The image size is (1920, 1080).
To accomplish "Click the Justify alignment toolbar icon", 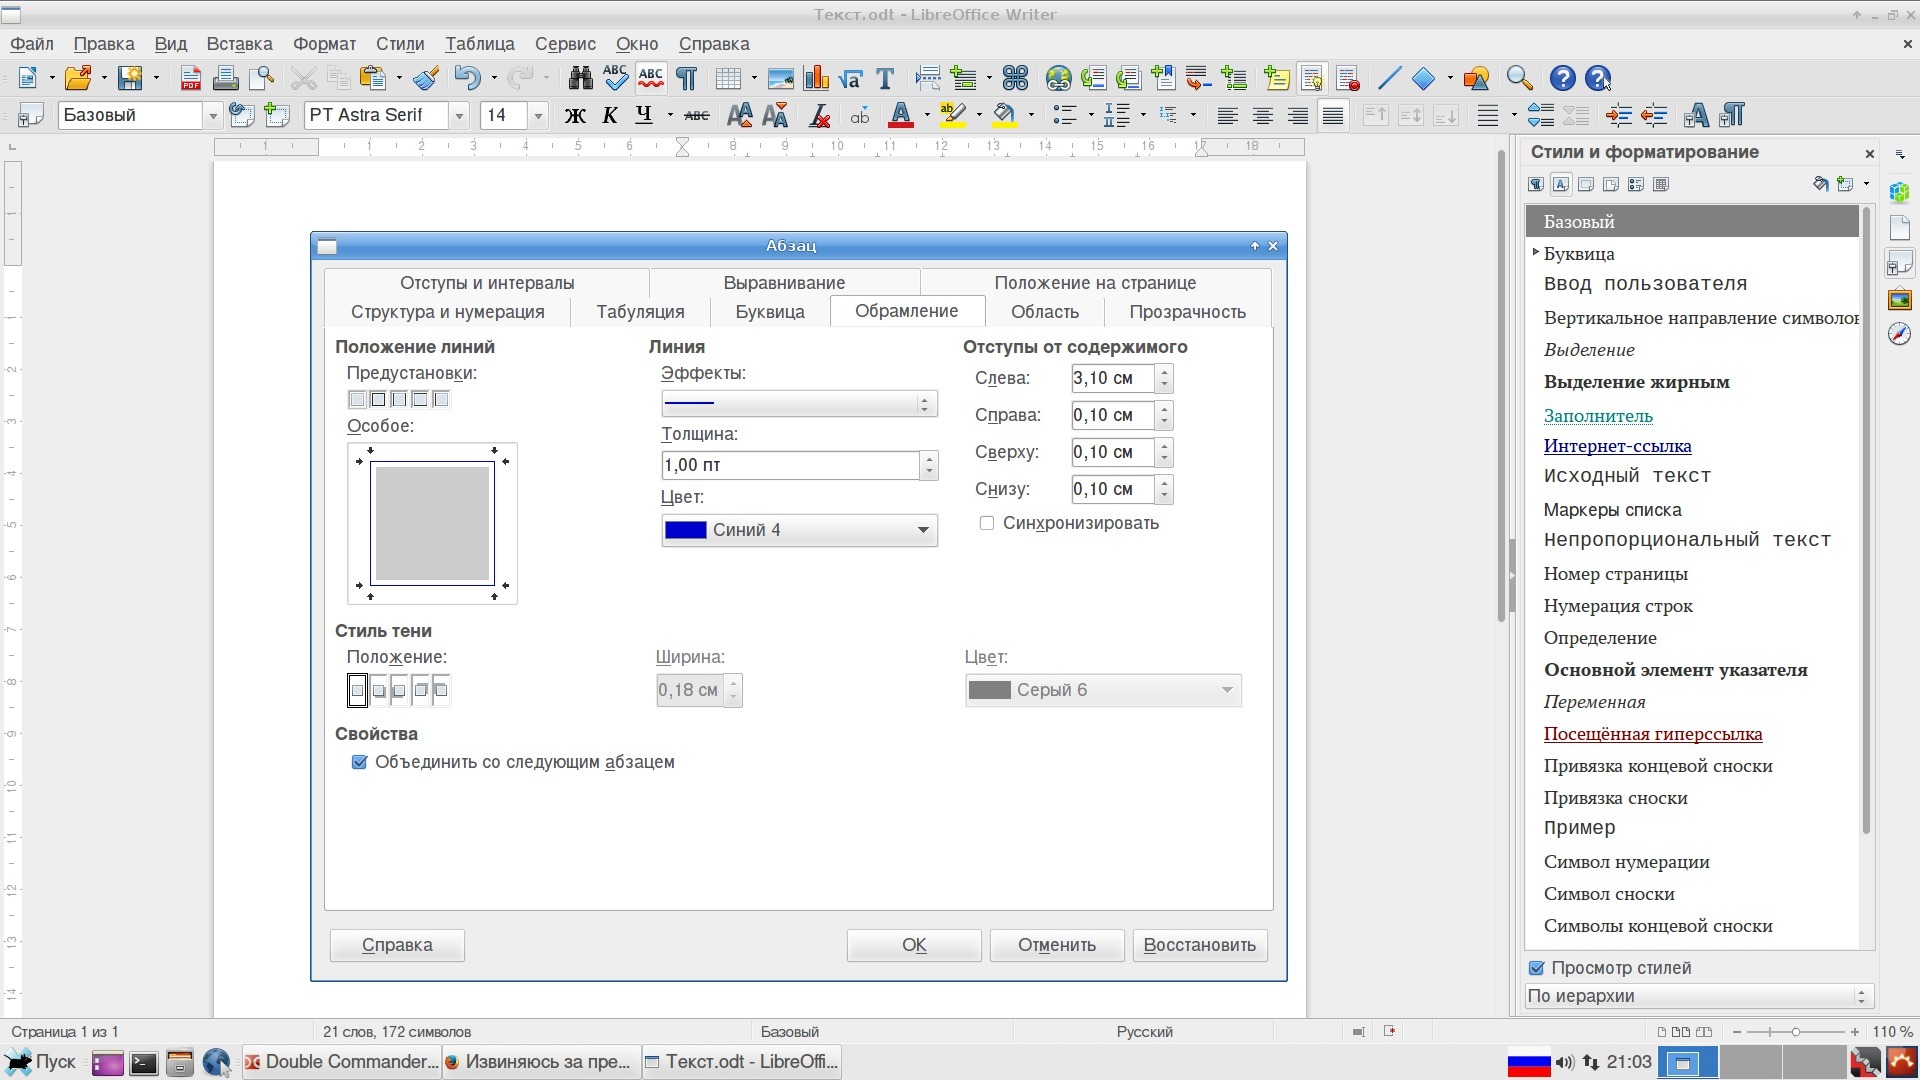I will pos(1333,115).
